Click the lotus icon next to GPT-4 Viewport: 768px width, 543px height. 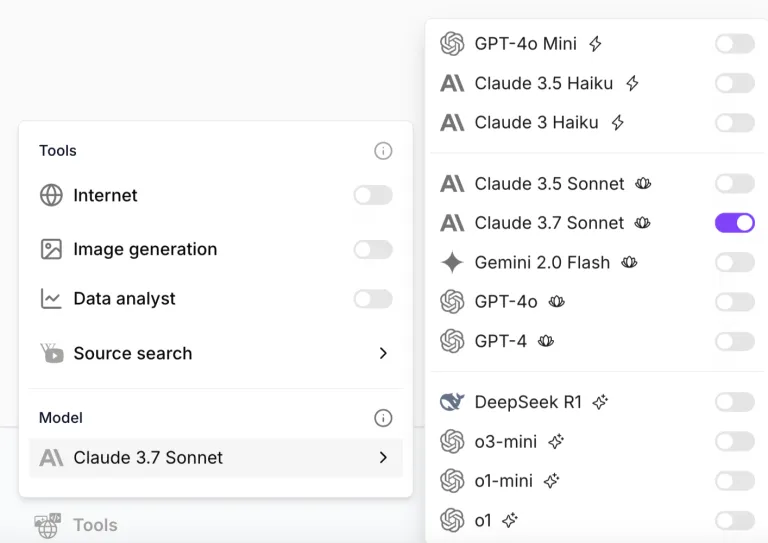(546, 341)
